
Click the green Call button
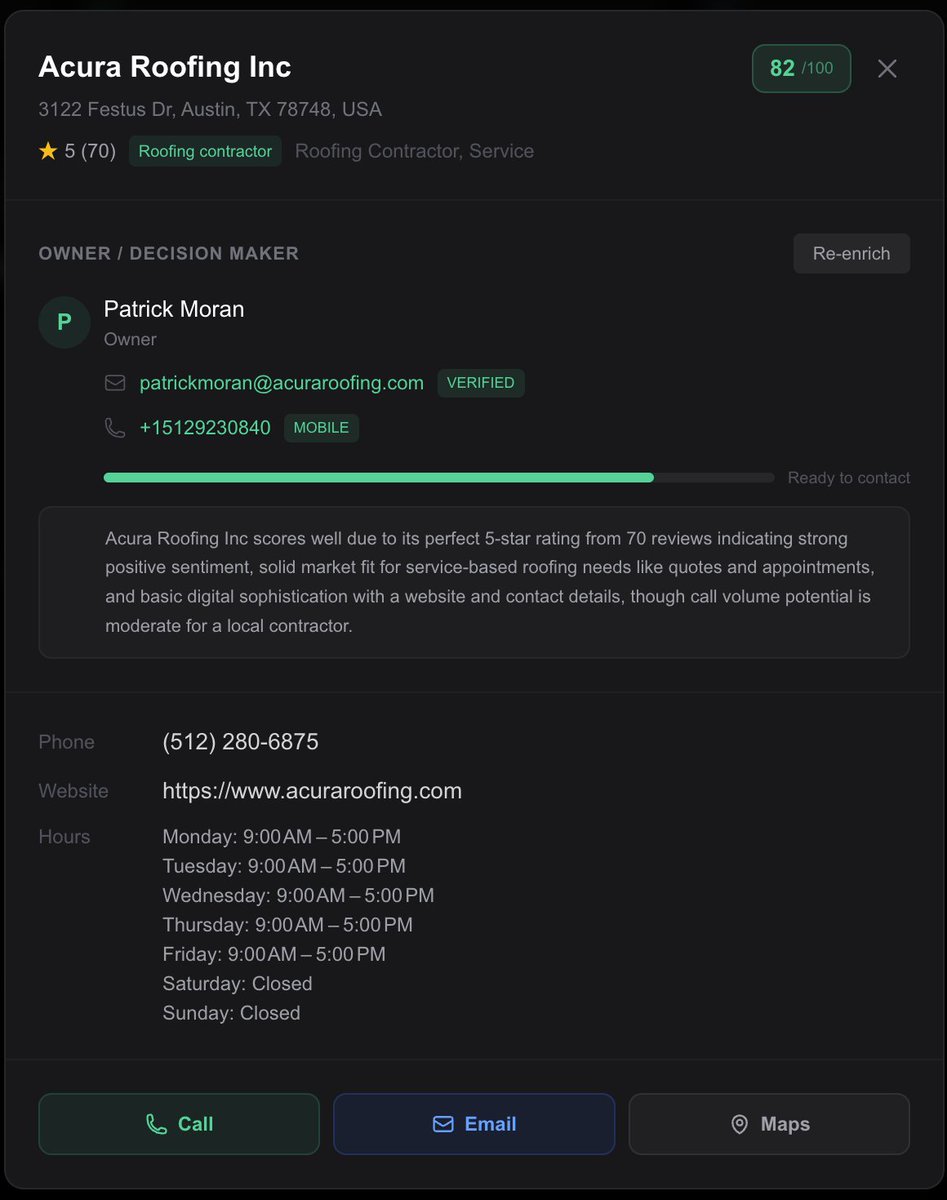(179, 1124)
